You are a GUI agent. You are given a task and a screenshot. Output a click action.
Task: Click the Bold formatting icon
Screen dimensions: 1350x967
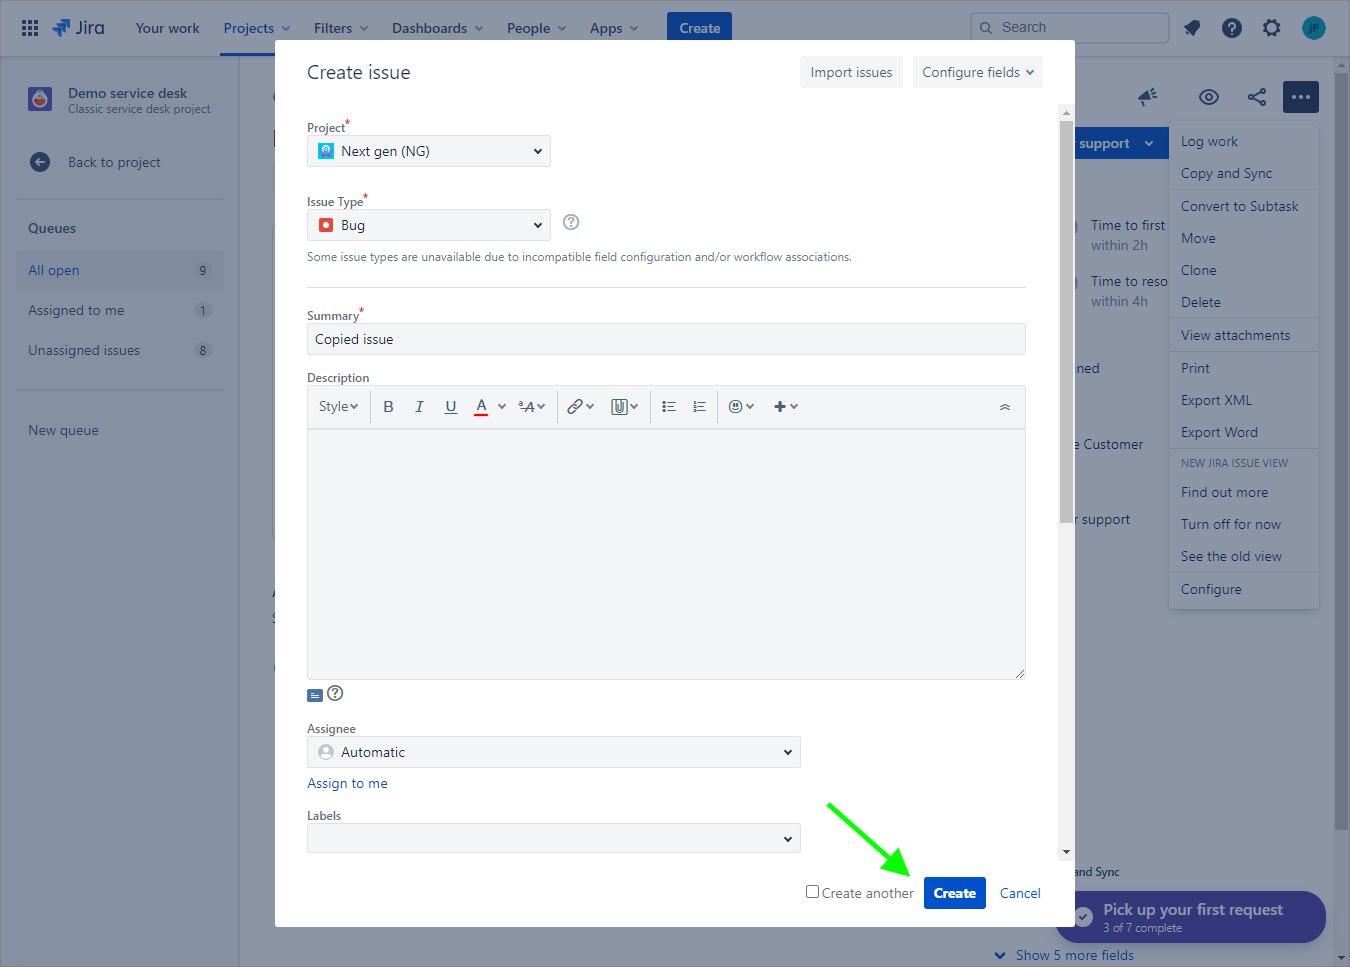point(388,407)
